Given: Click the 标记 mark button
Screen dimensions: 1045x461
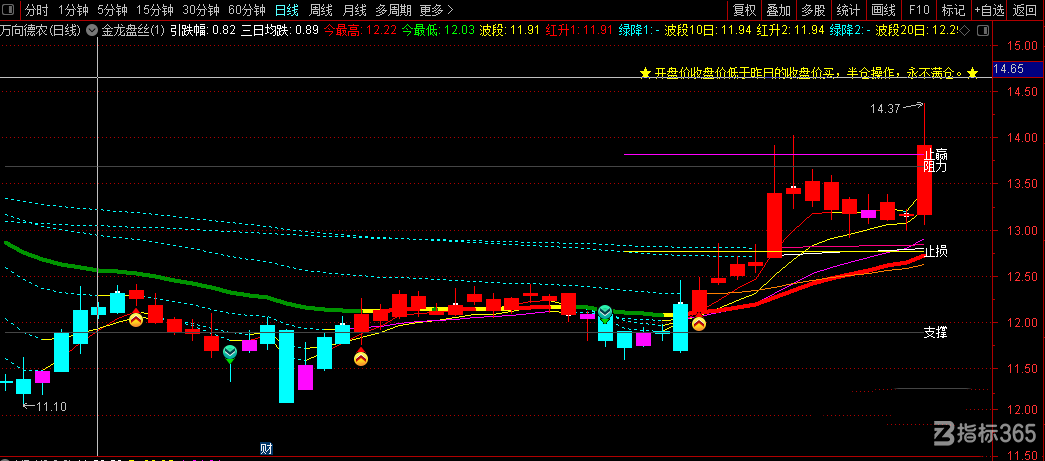Looking at the screenshot, I should pos(953,10).
